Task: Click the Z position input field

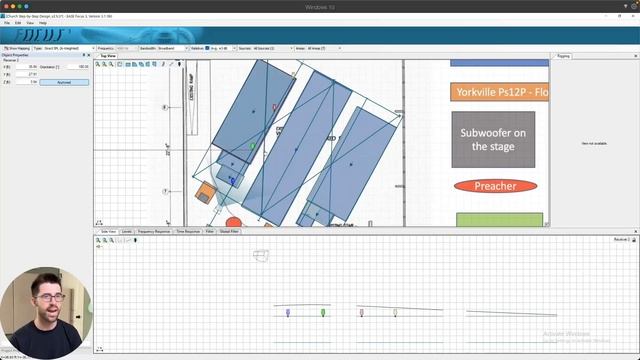Action: (x=27, y=82)
